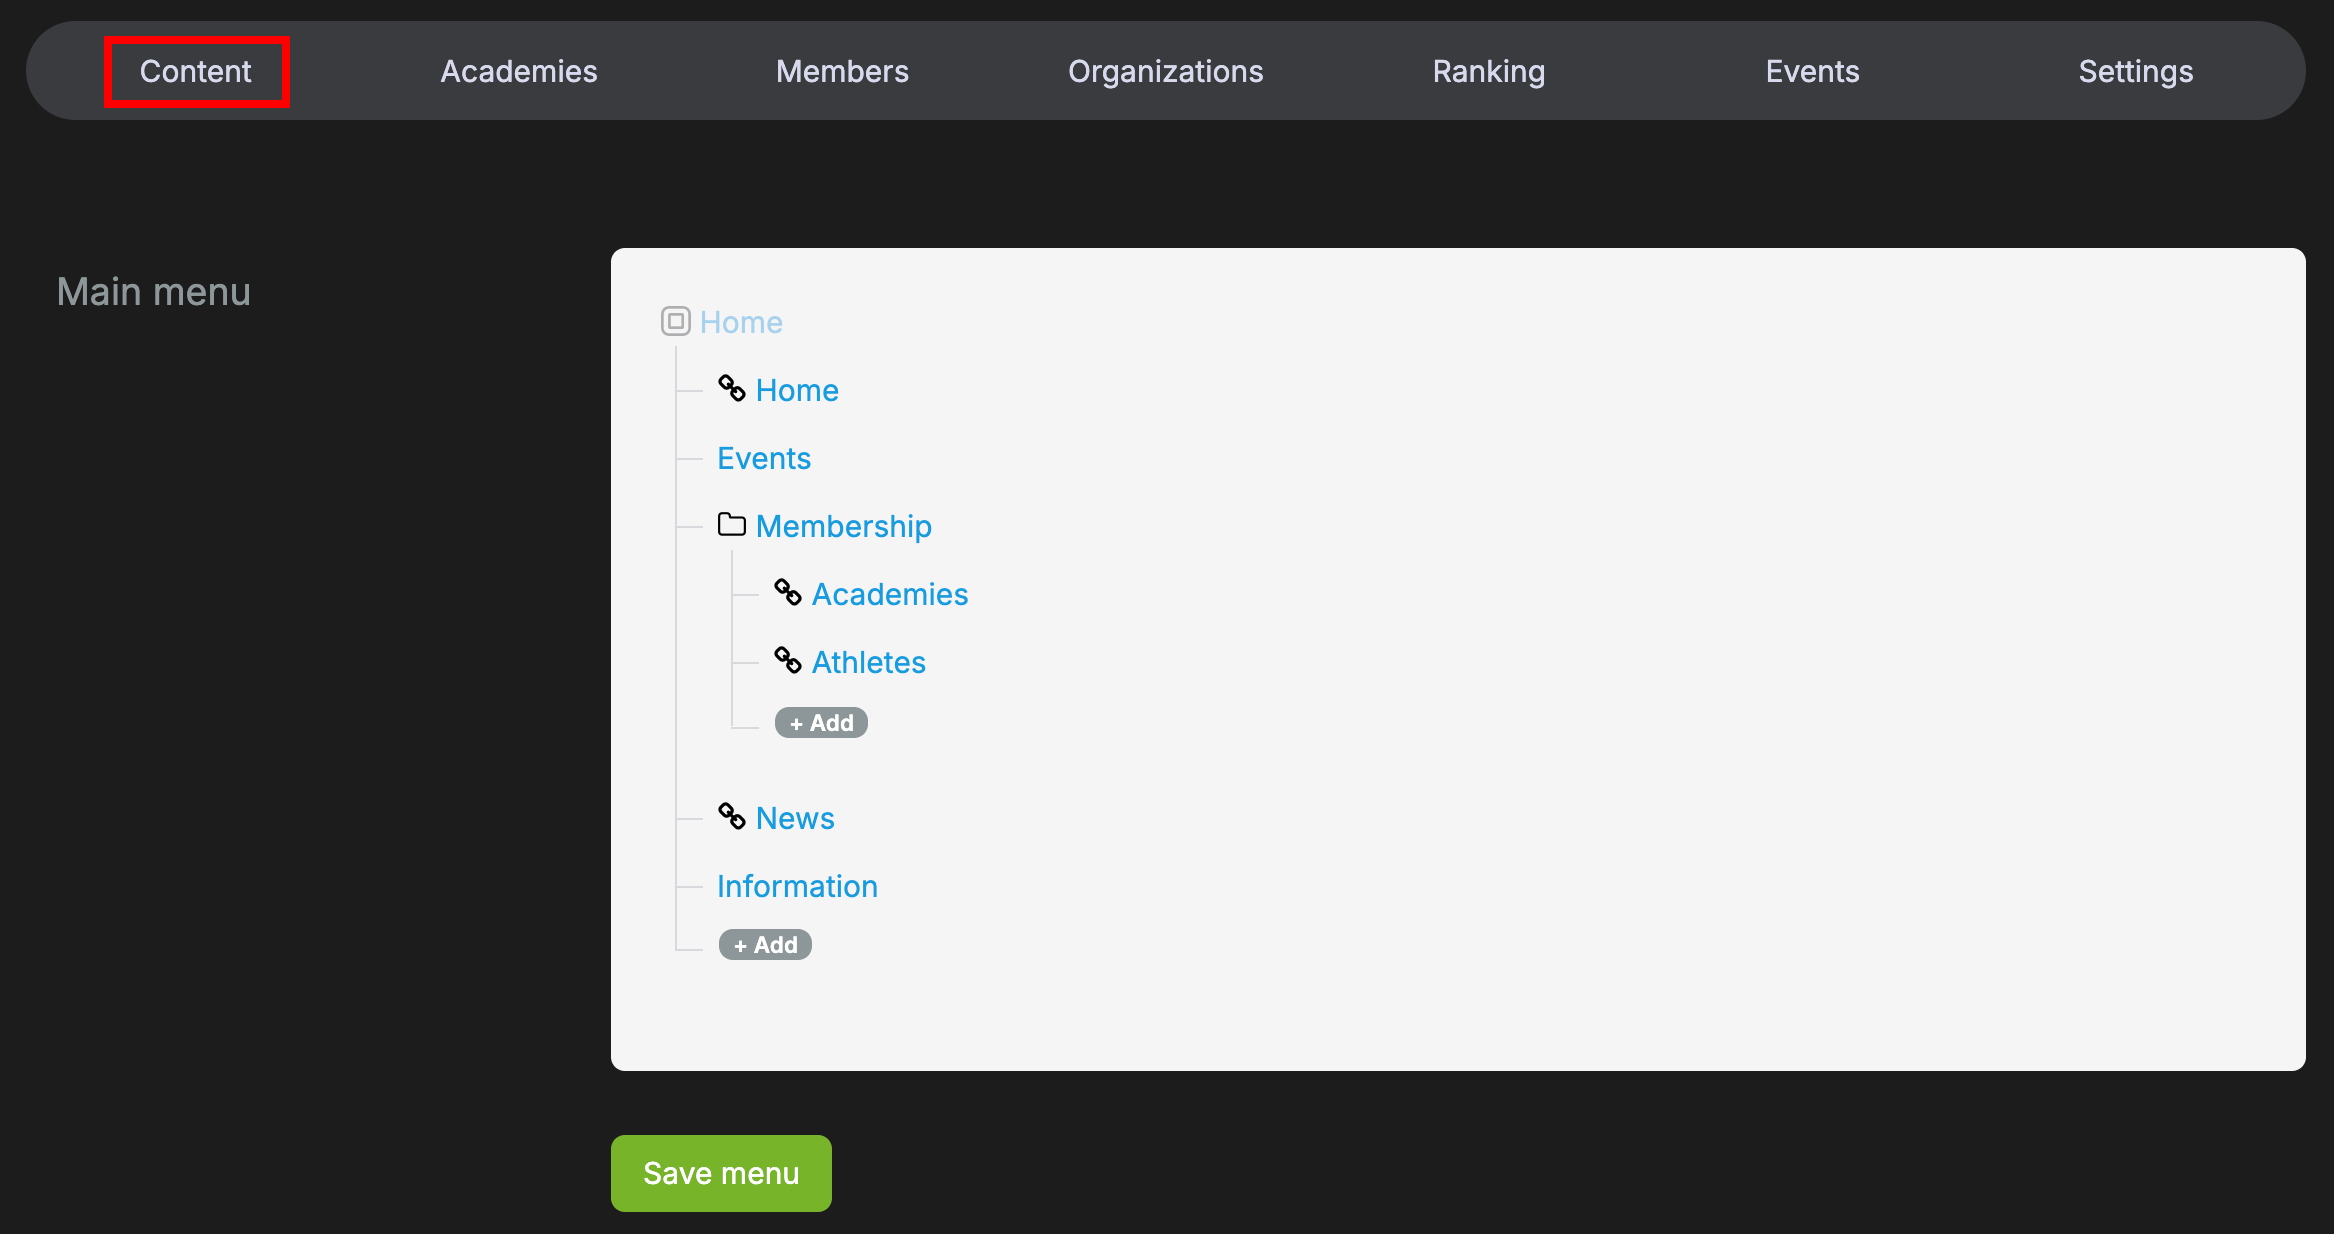Click link icon beside News
This screenshot has height=1234, width=2334.
pyautogui.click(x=732, y=817)
